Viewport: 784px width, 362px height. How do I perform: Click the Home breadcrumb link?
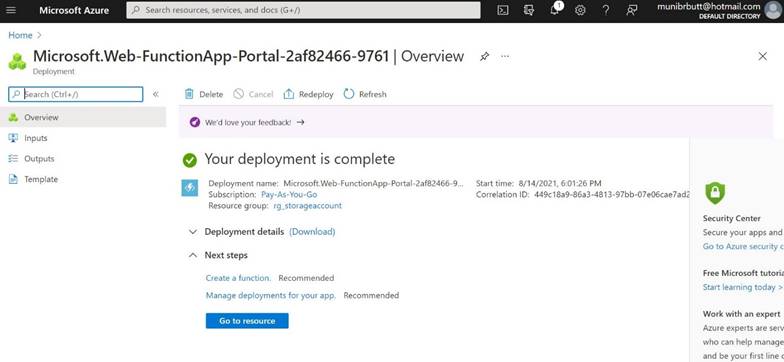coord(20,35)
